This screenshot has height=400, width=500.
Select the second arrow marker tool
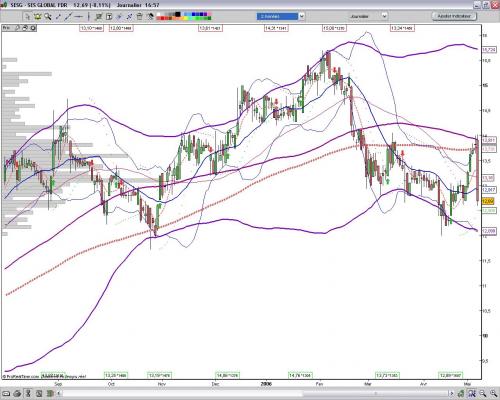click(x=129, y=16)
